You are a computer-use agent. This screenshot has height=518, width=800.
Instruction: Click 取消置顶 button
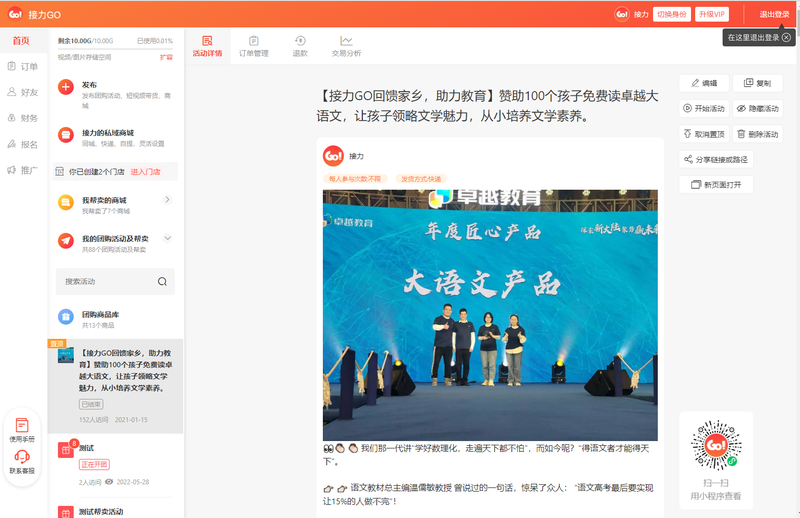704,134
